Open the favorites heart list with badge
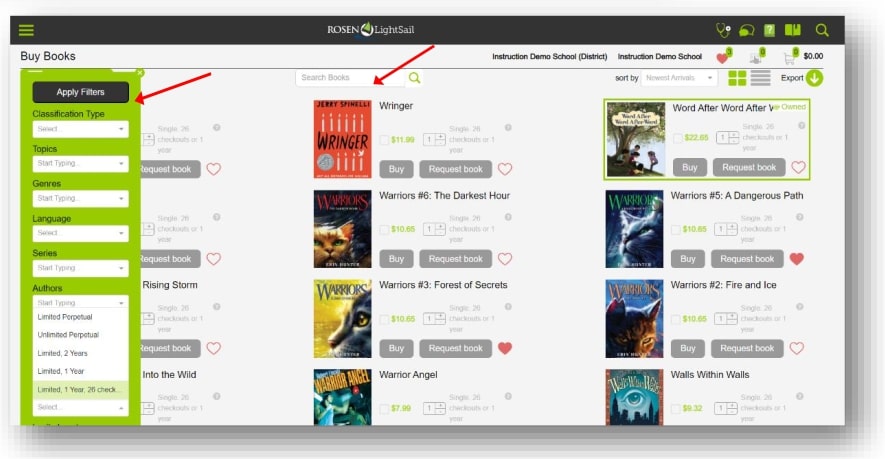 tap(722, 57)
